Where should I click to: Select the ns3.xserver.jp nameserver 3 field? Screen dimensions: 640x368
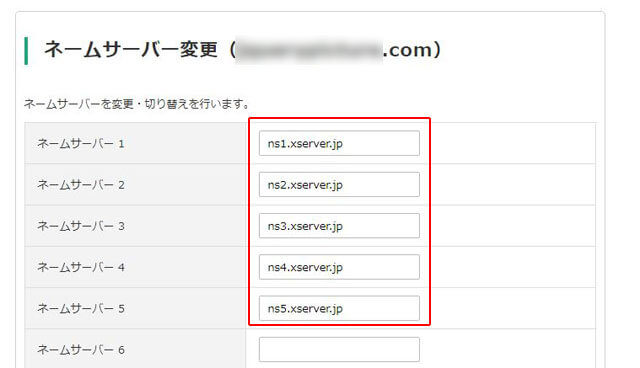coord(339,226)
